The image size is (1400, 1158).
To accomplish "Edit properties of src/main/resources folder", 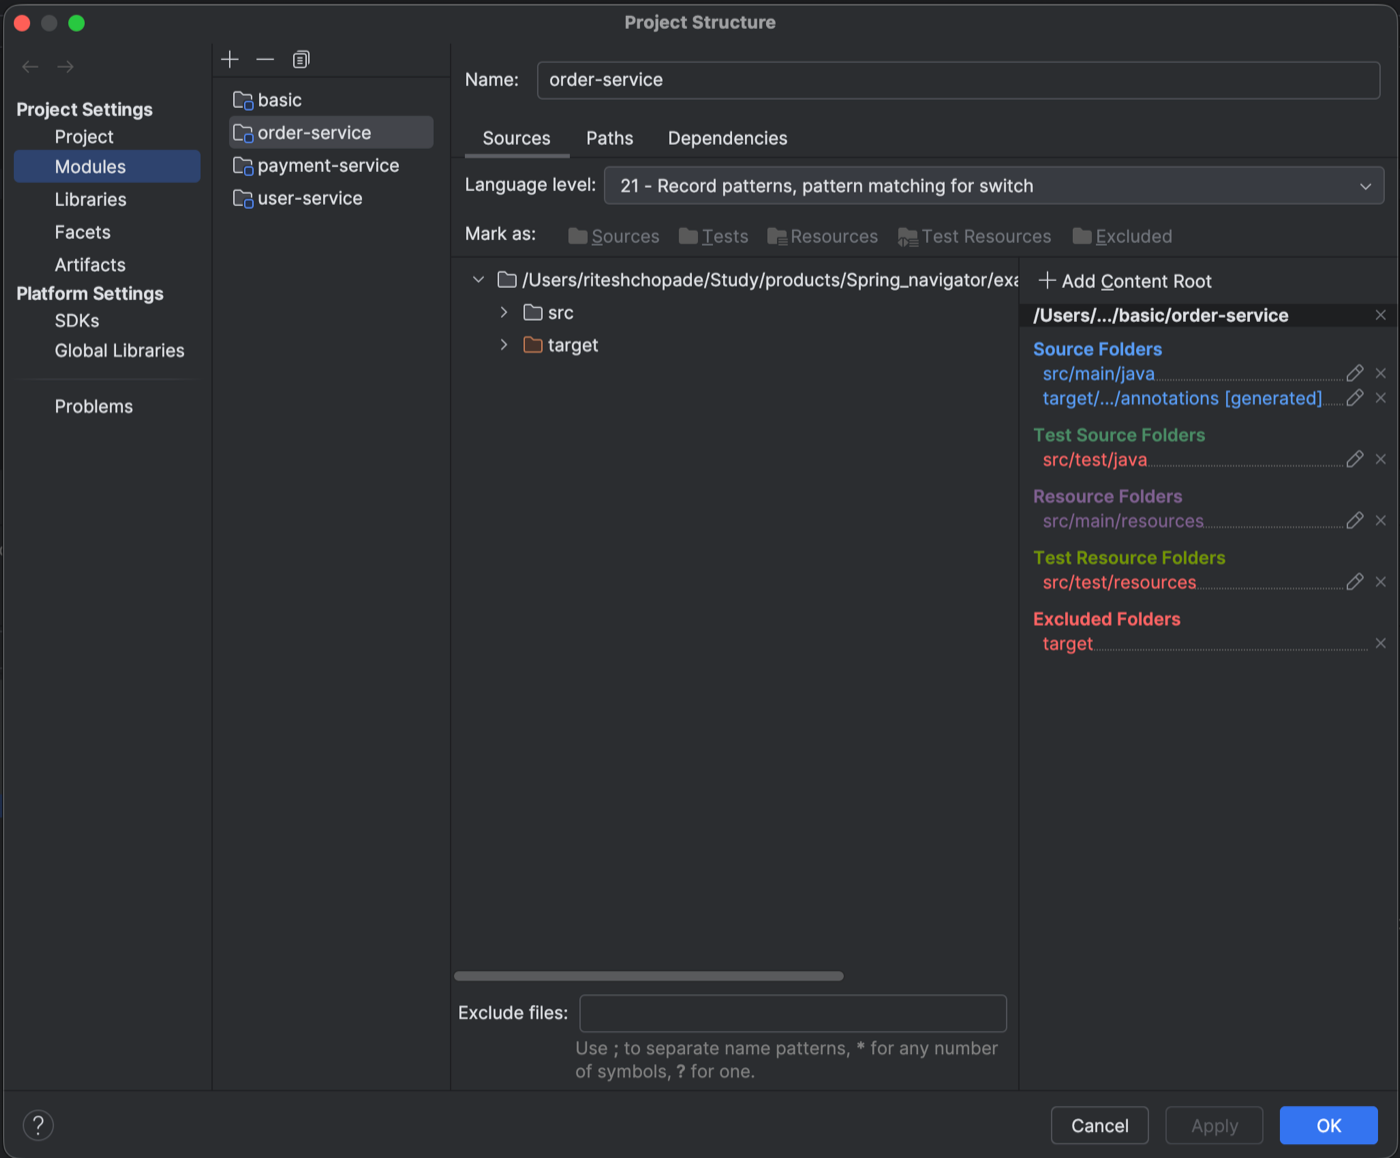I will pos(1355,520).
